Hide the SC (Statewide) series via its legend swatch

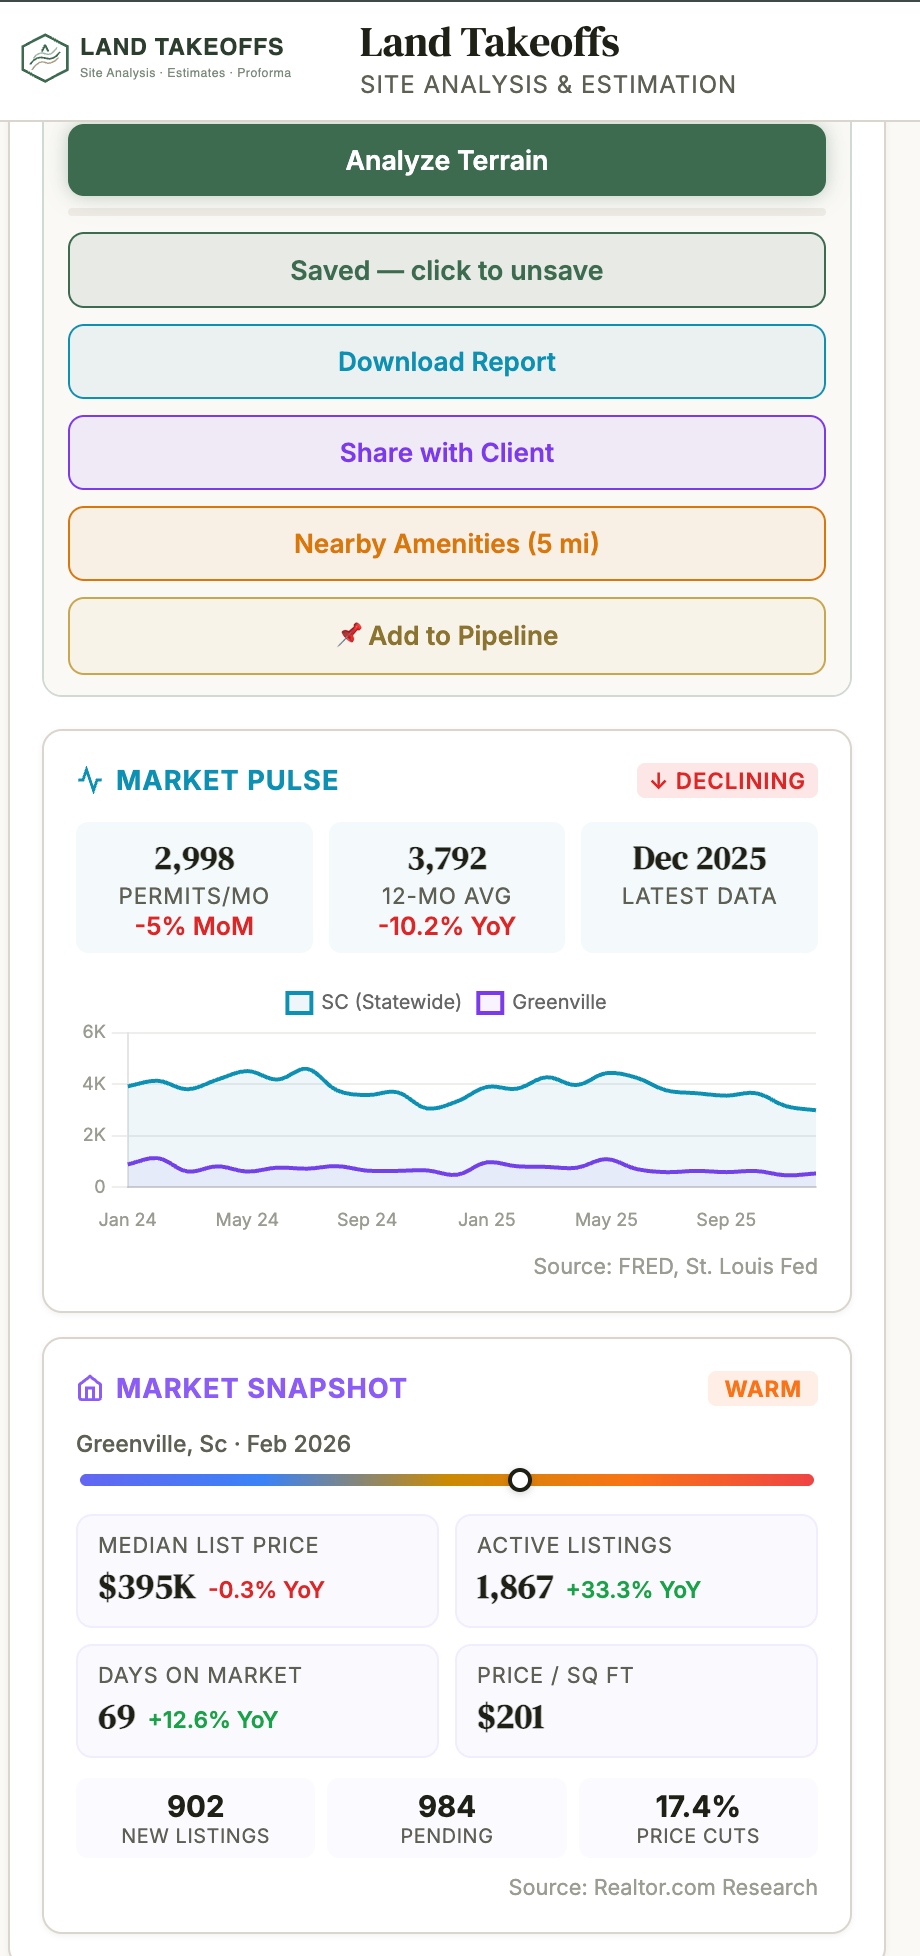(x=299, y=1001)
